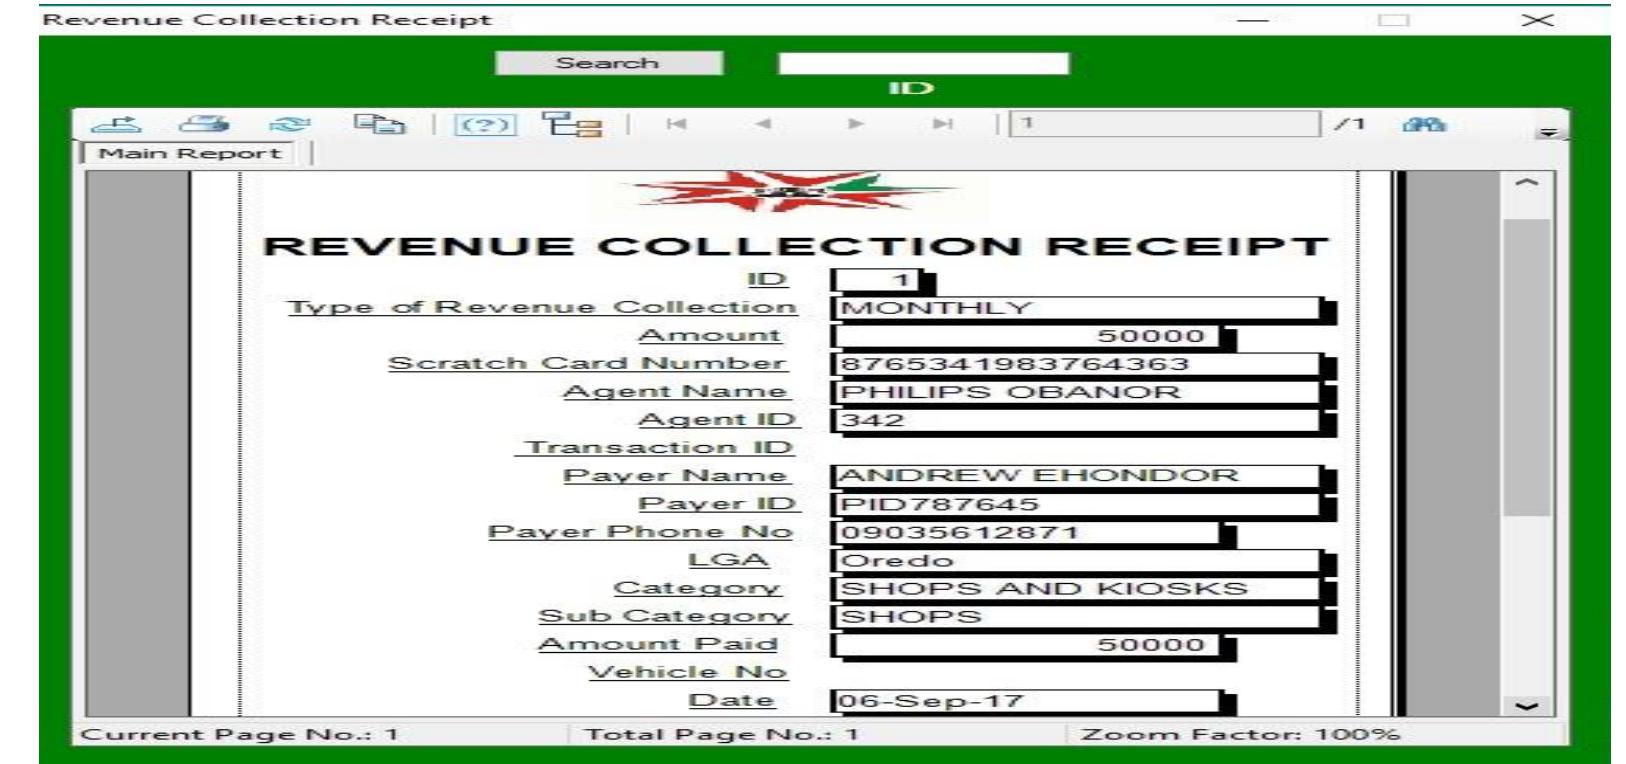Open the toolbar zoom dropdown arrow
Screen dimensions: 1626x764
pyautogui.click(x=1549, y=131)
